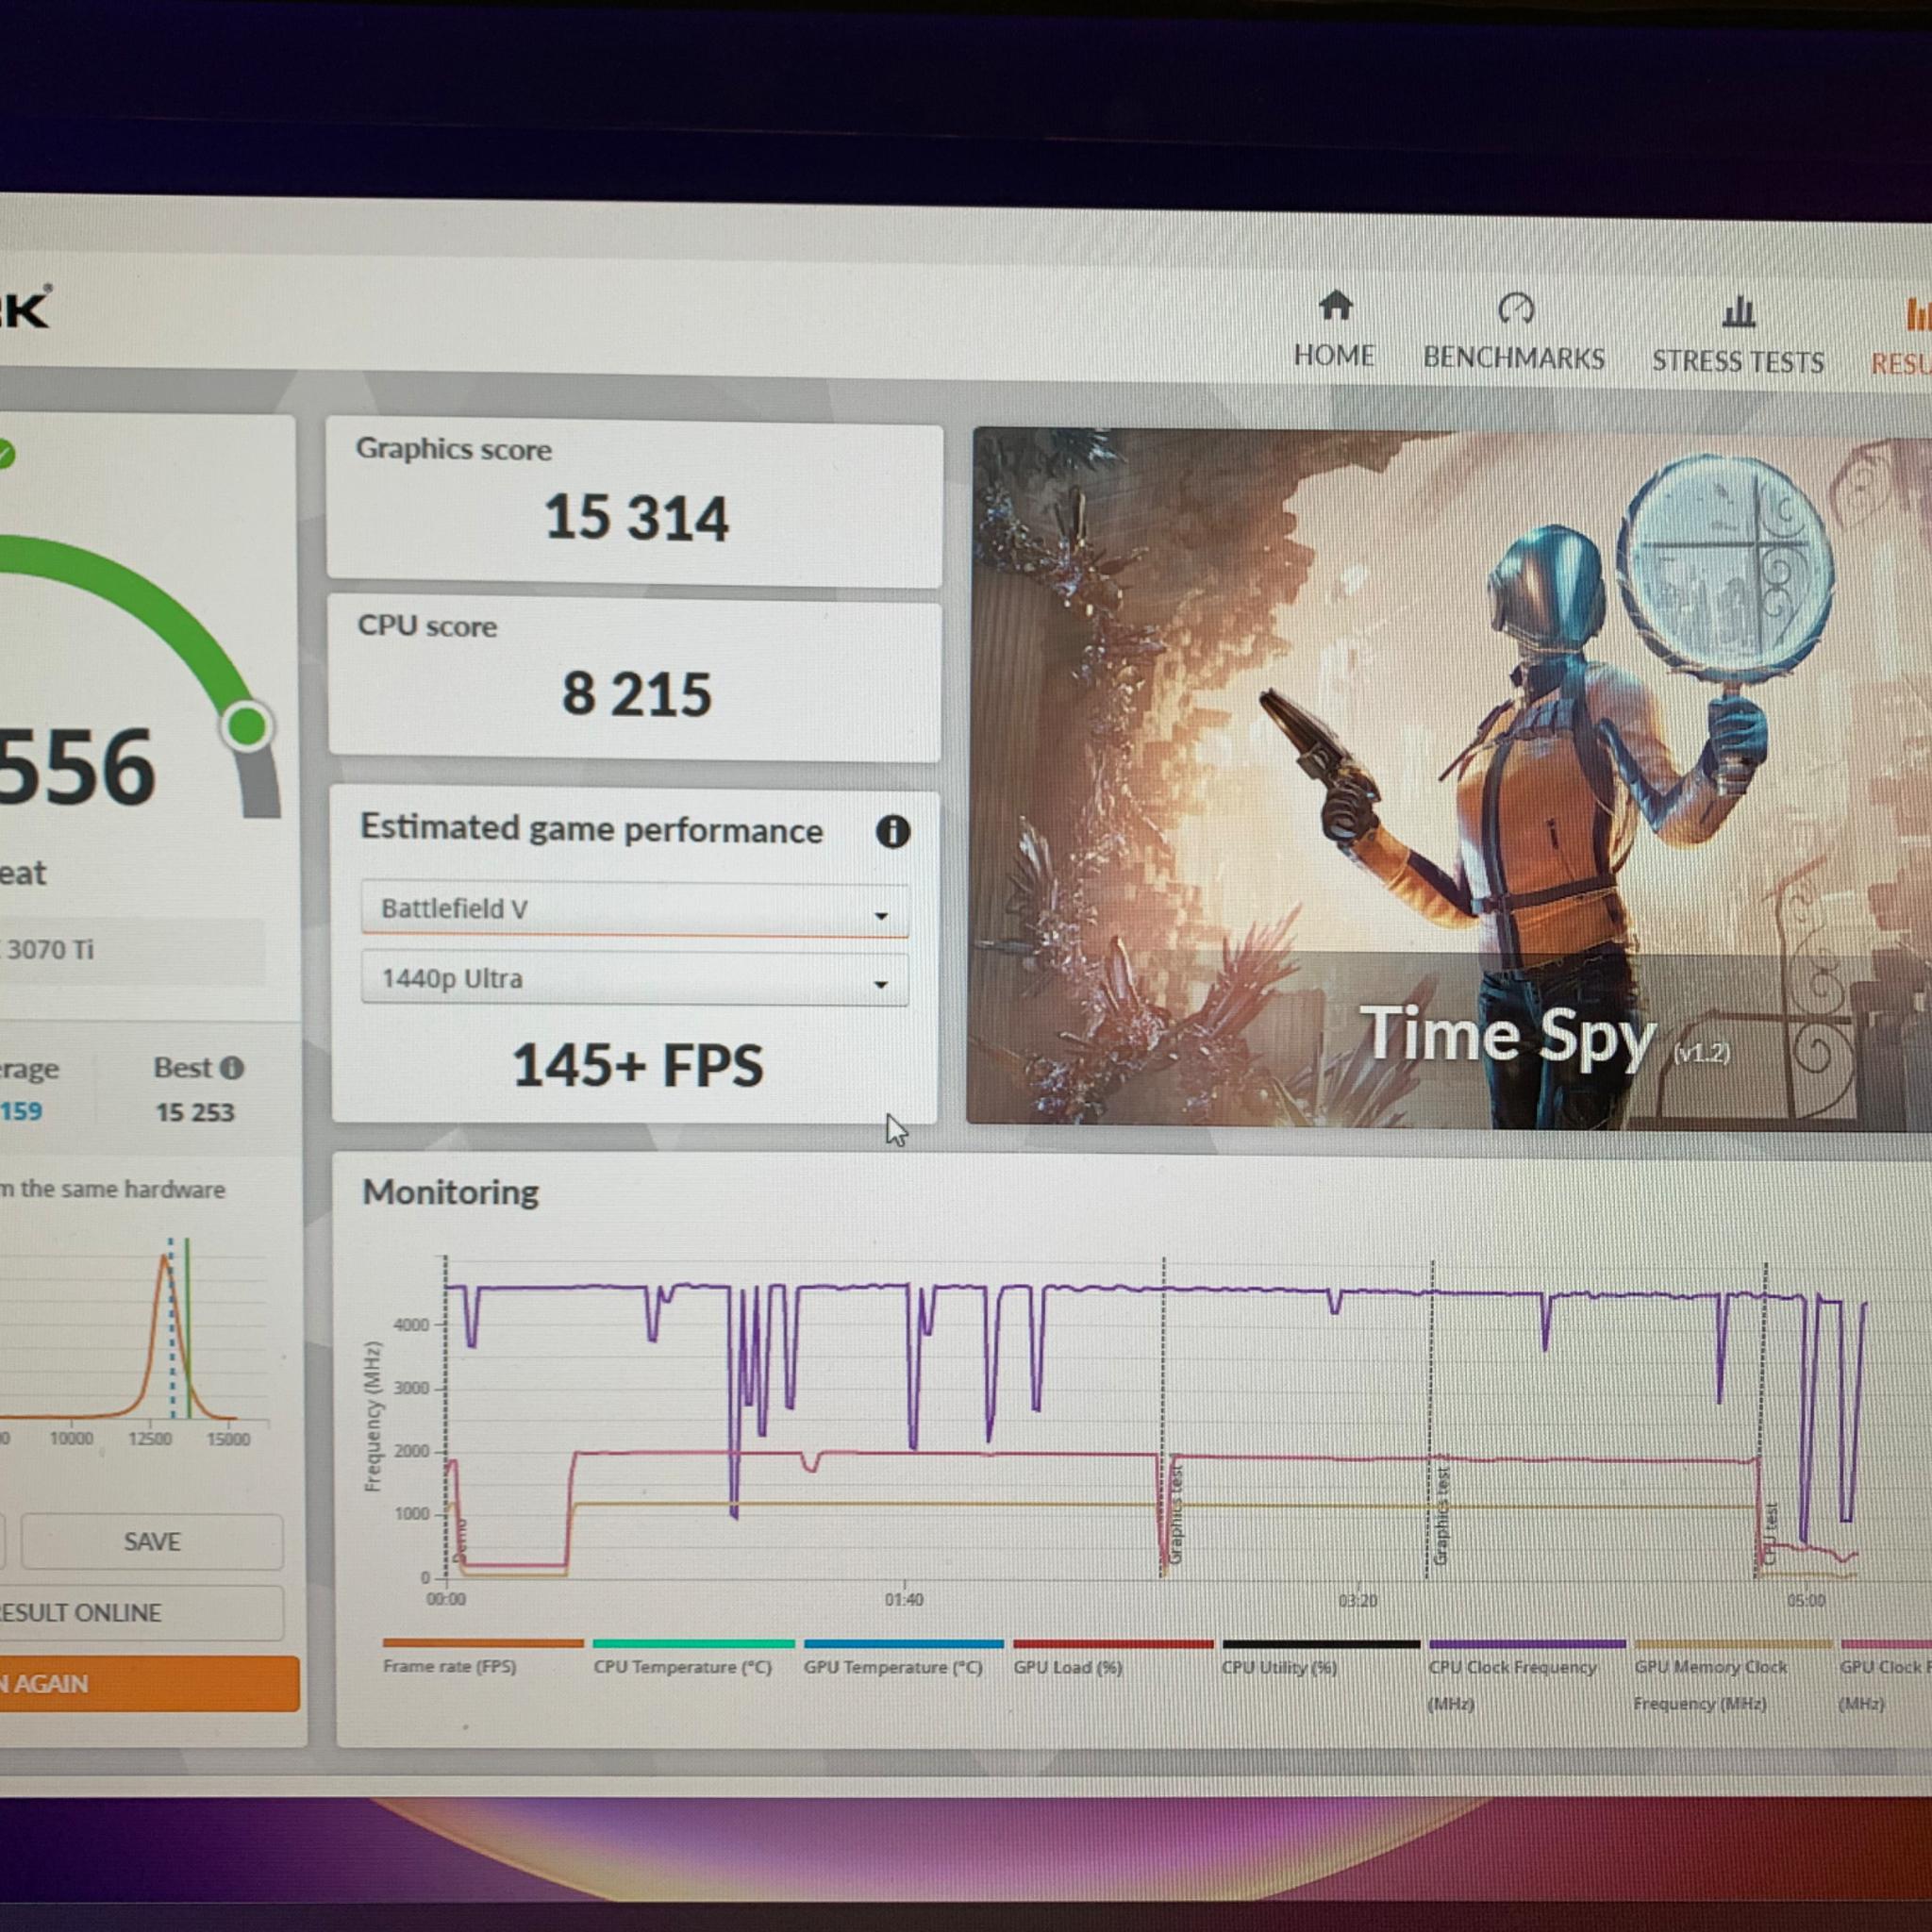Viewport: 1932px width, 1932px height.
Task: Click the CPU test marker in chart
Action: point(1770,1533)
